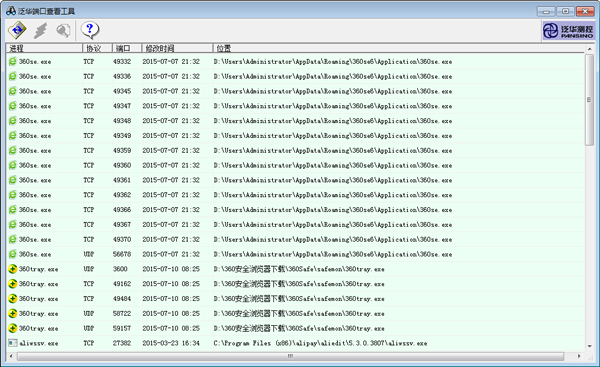600x367 pixels.
Task: Click the vertical scrollbar thumb
Action: tap(589, 99)
